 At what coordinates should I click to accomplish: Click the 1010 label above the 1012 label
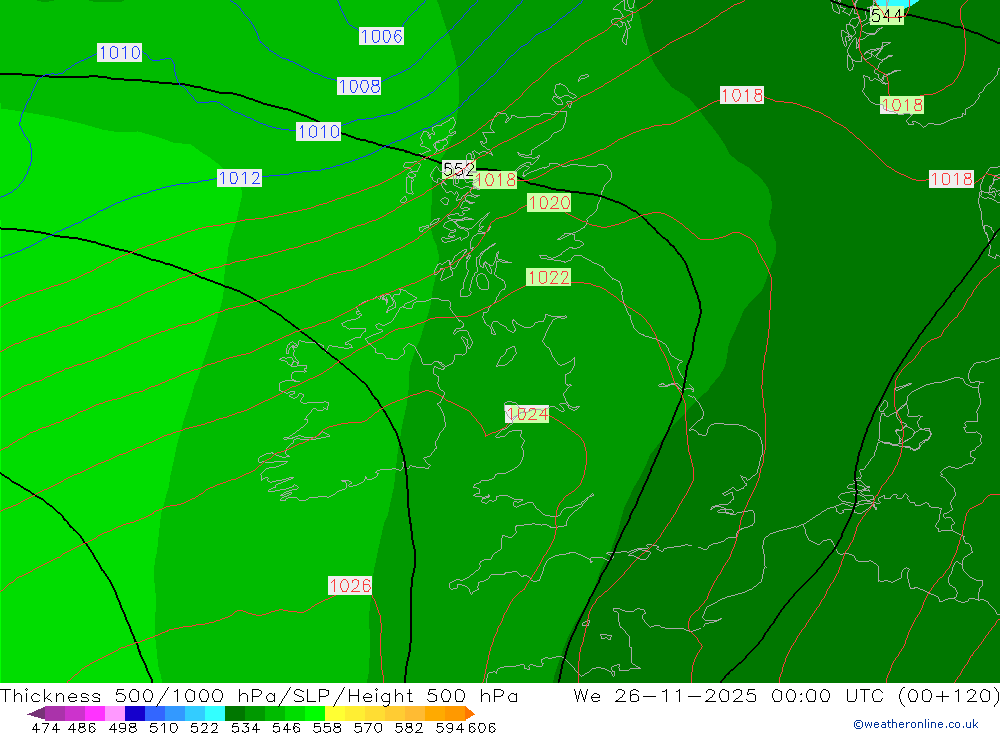119,52
